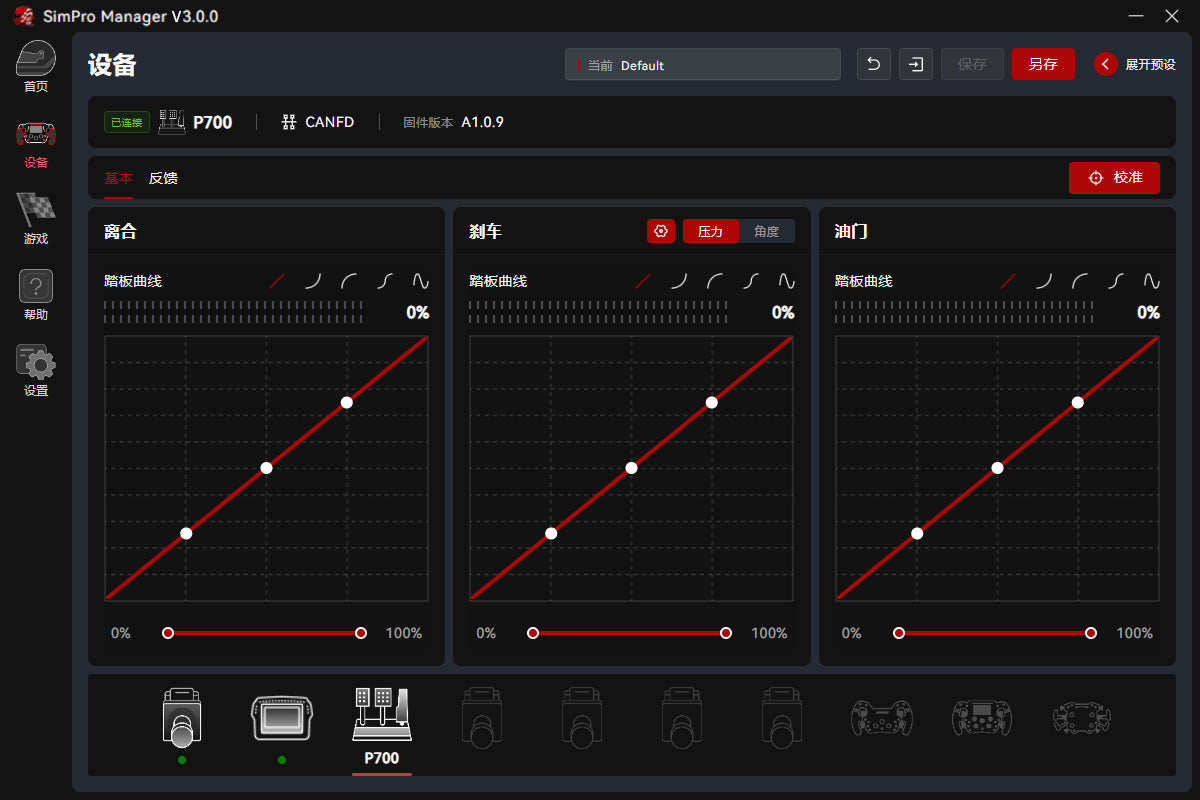Switch brake mode to 压力 pressure
The height and width of the screenshot is (800, 1200).
710,231
